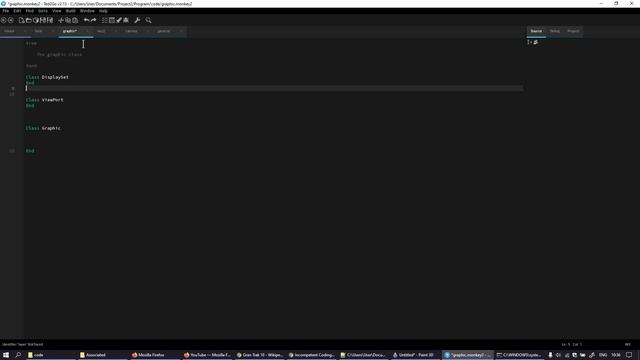640x360 pixels.
Task: Click the line and column indicator in status bar
Action: pos(571,344)
